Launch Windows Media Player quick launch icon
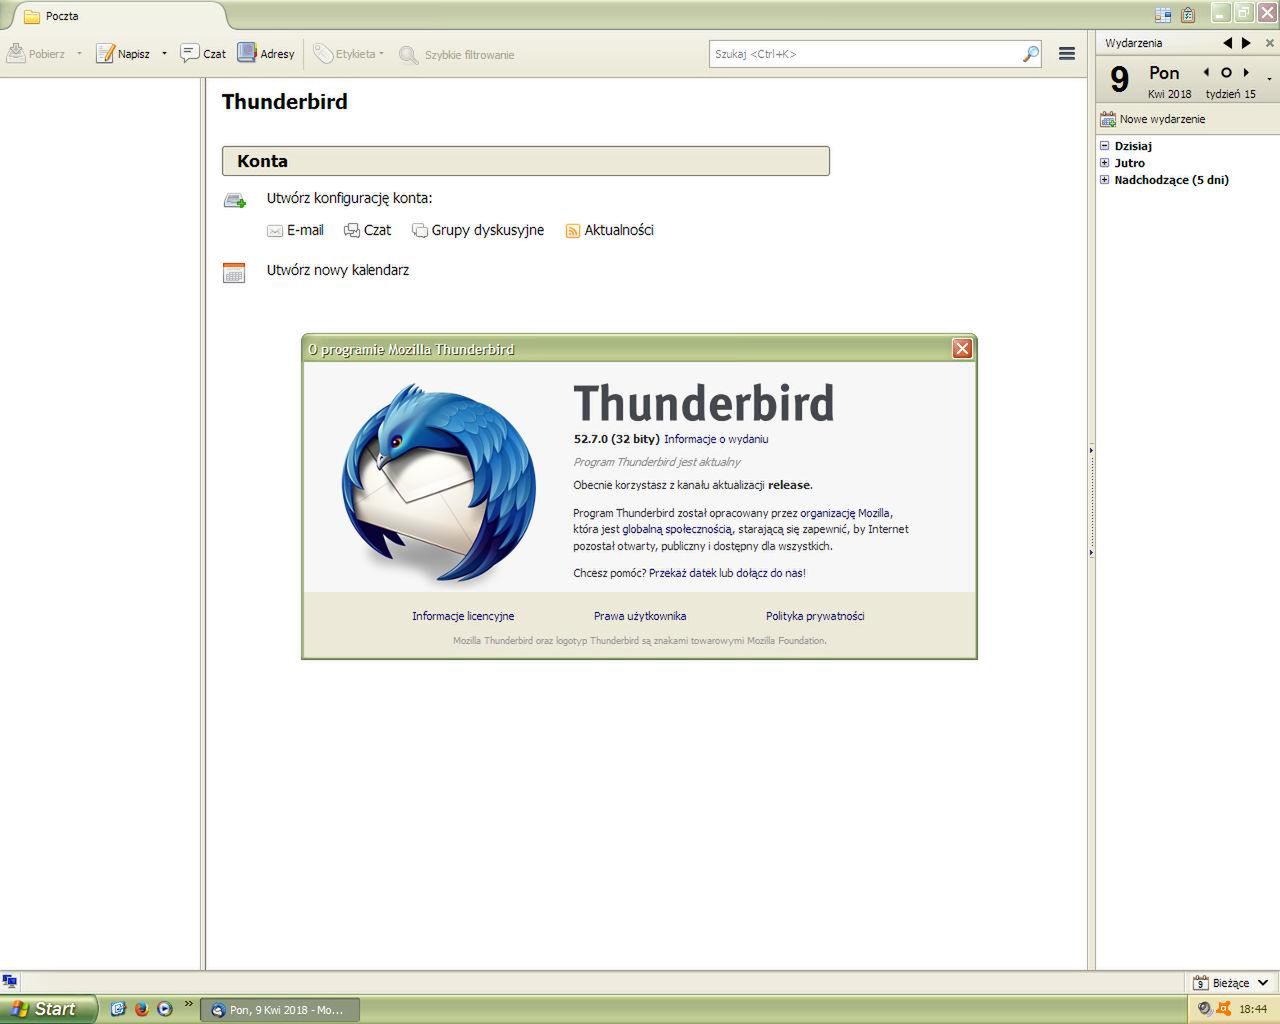Viewport: 1280px width, 1024px height. pyautogui.click(x=165, y=1009)
